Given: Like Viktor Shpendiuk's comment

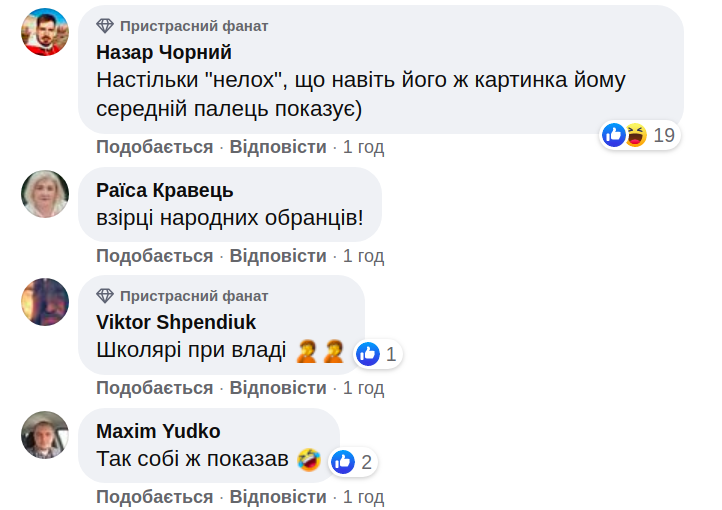Looking at the screenshot, I should click(154, 388).
